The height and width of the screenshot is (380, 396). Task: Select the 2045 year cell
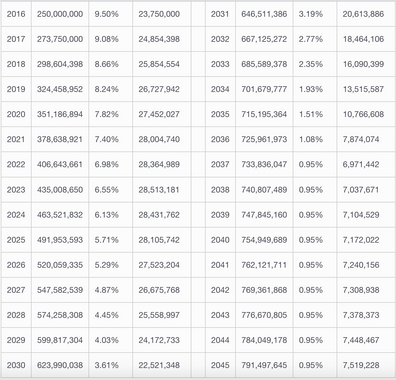(x=220, y=365)
